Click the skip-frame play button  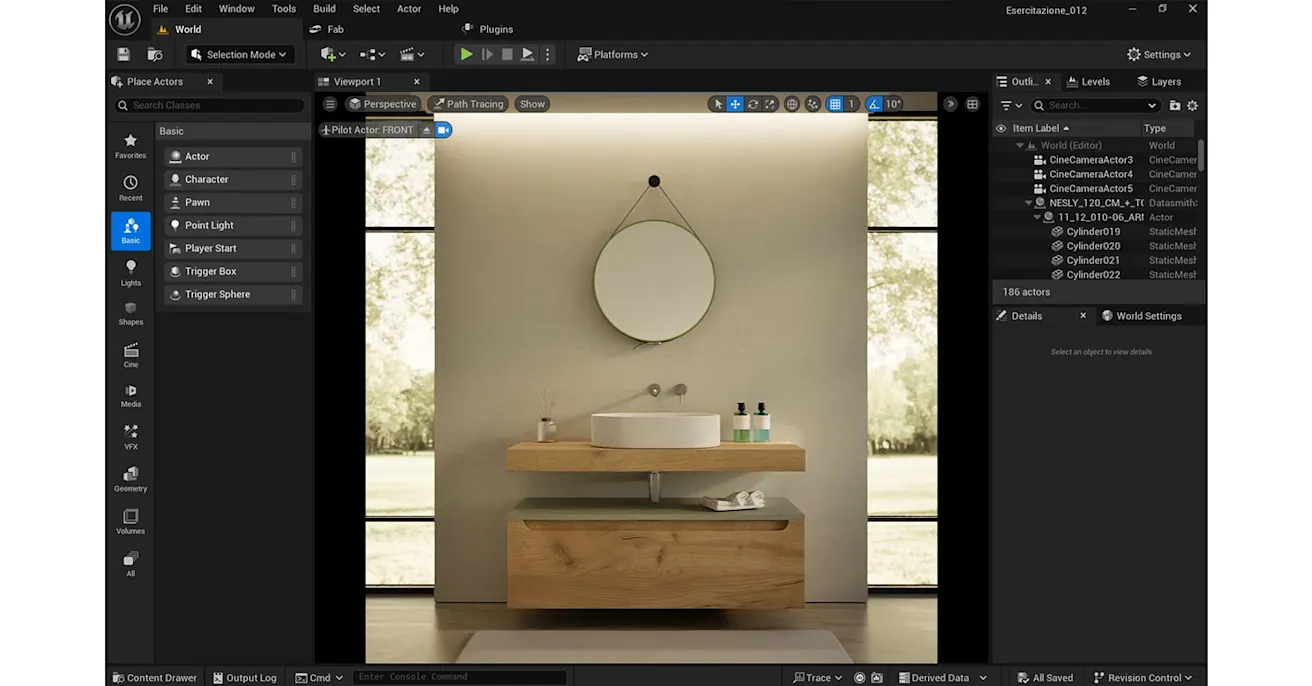click(487, 55)
